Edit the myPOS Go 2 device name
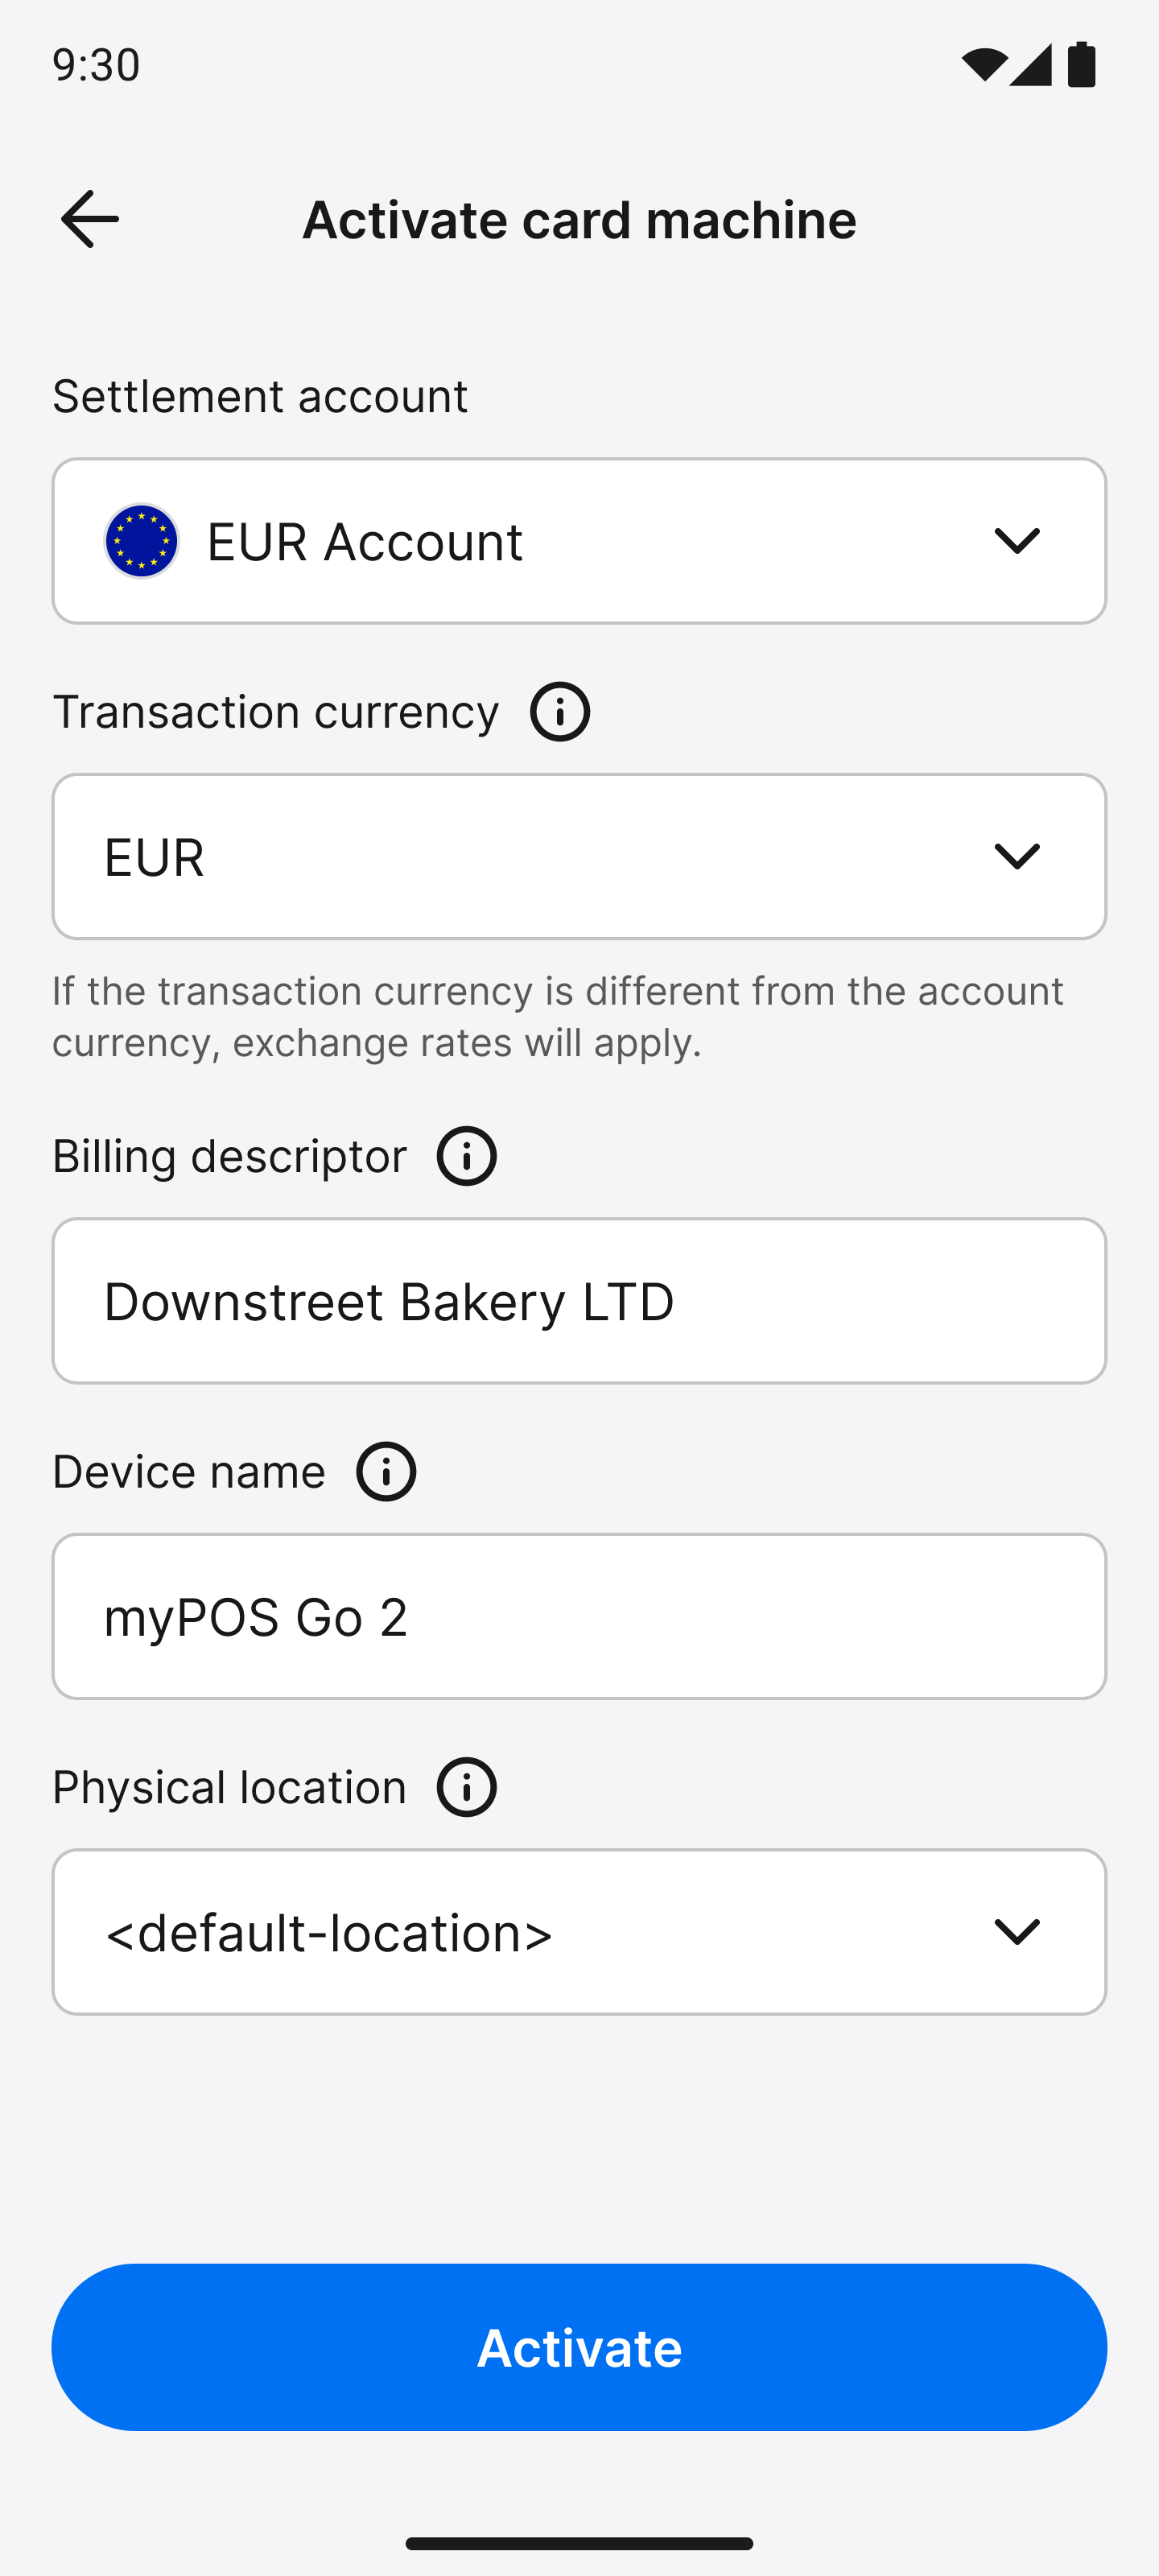This screenshot has height=2576, width=1159. pos(579,1617)
